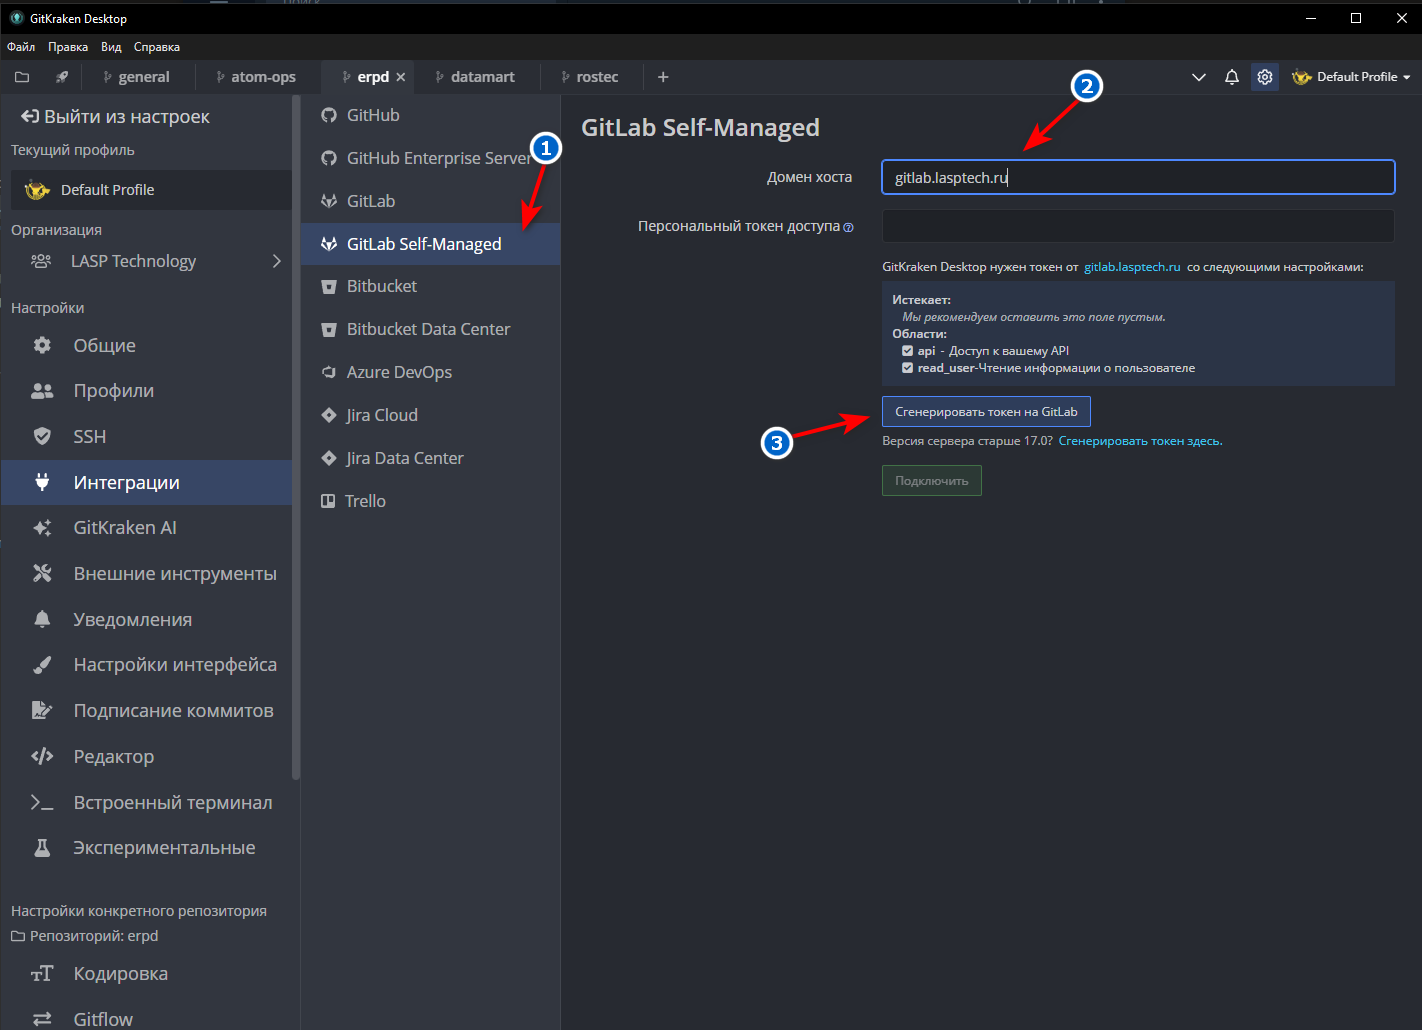
Task: Open the Default Profile dropdown in toolbar
Action: pos(1351,77)
